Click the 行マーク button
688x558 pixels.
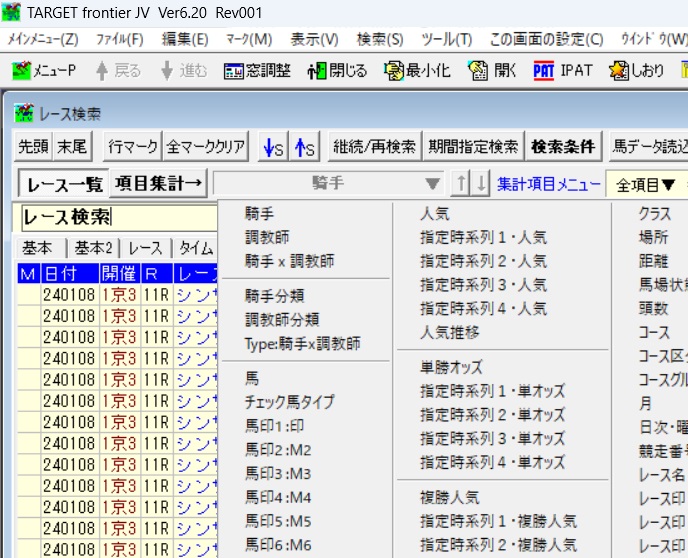point(133,147)
